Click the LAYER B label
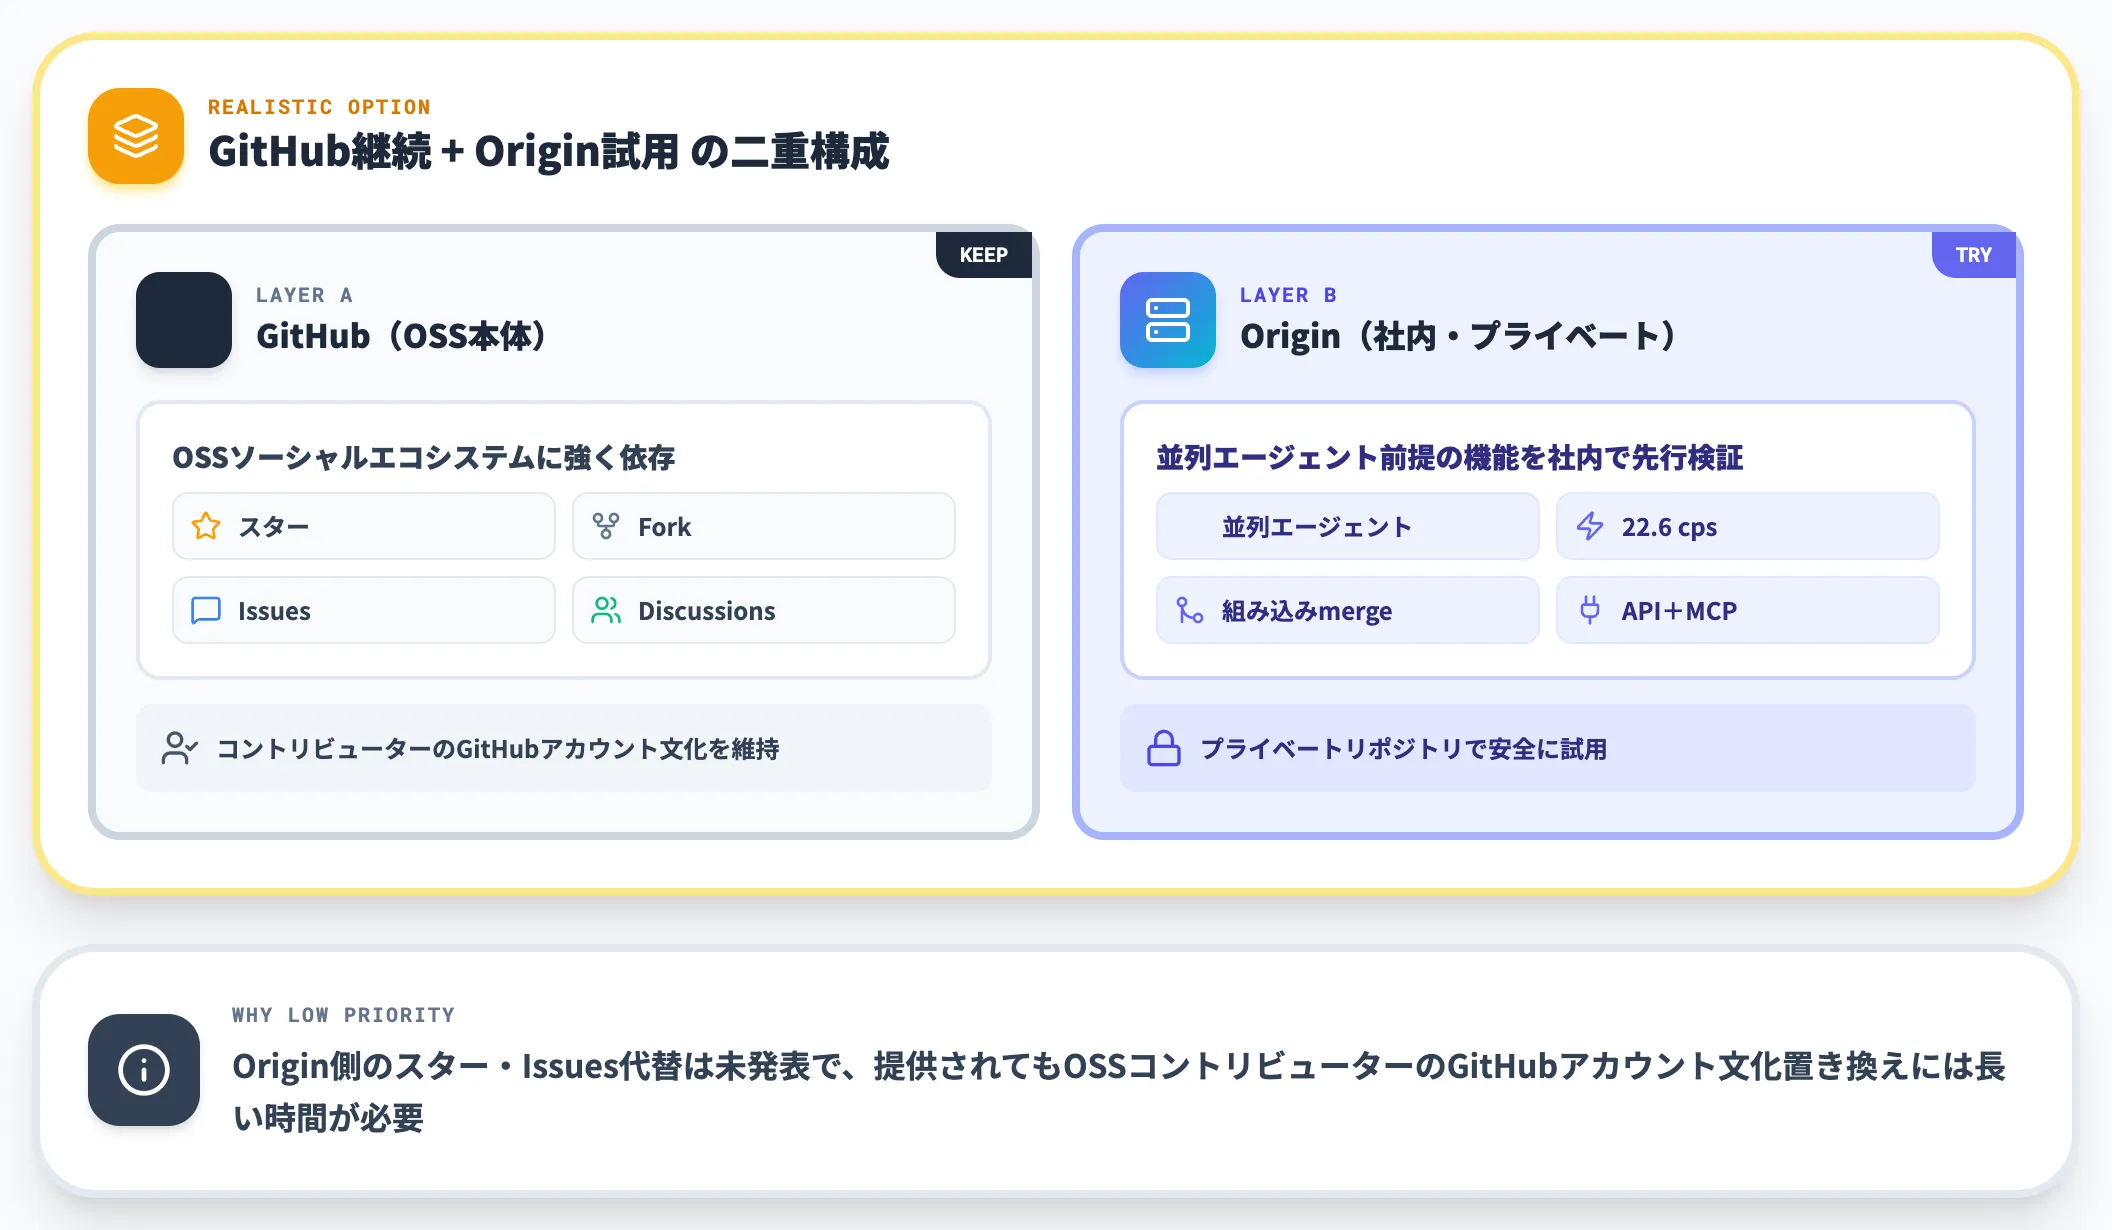The width and height of the screenshot is (2112, 1230). click(x=1288, y=295)
